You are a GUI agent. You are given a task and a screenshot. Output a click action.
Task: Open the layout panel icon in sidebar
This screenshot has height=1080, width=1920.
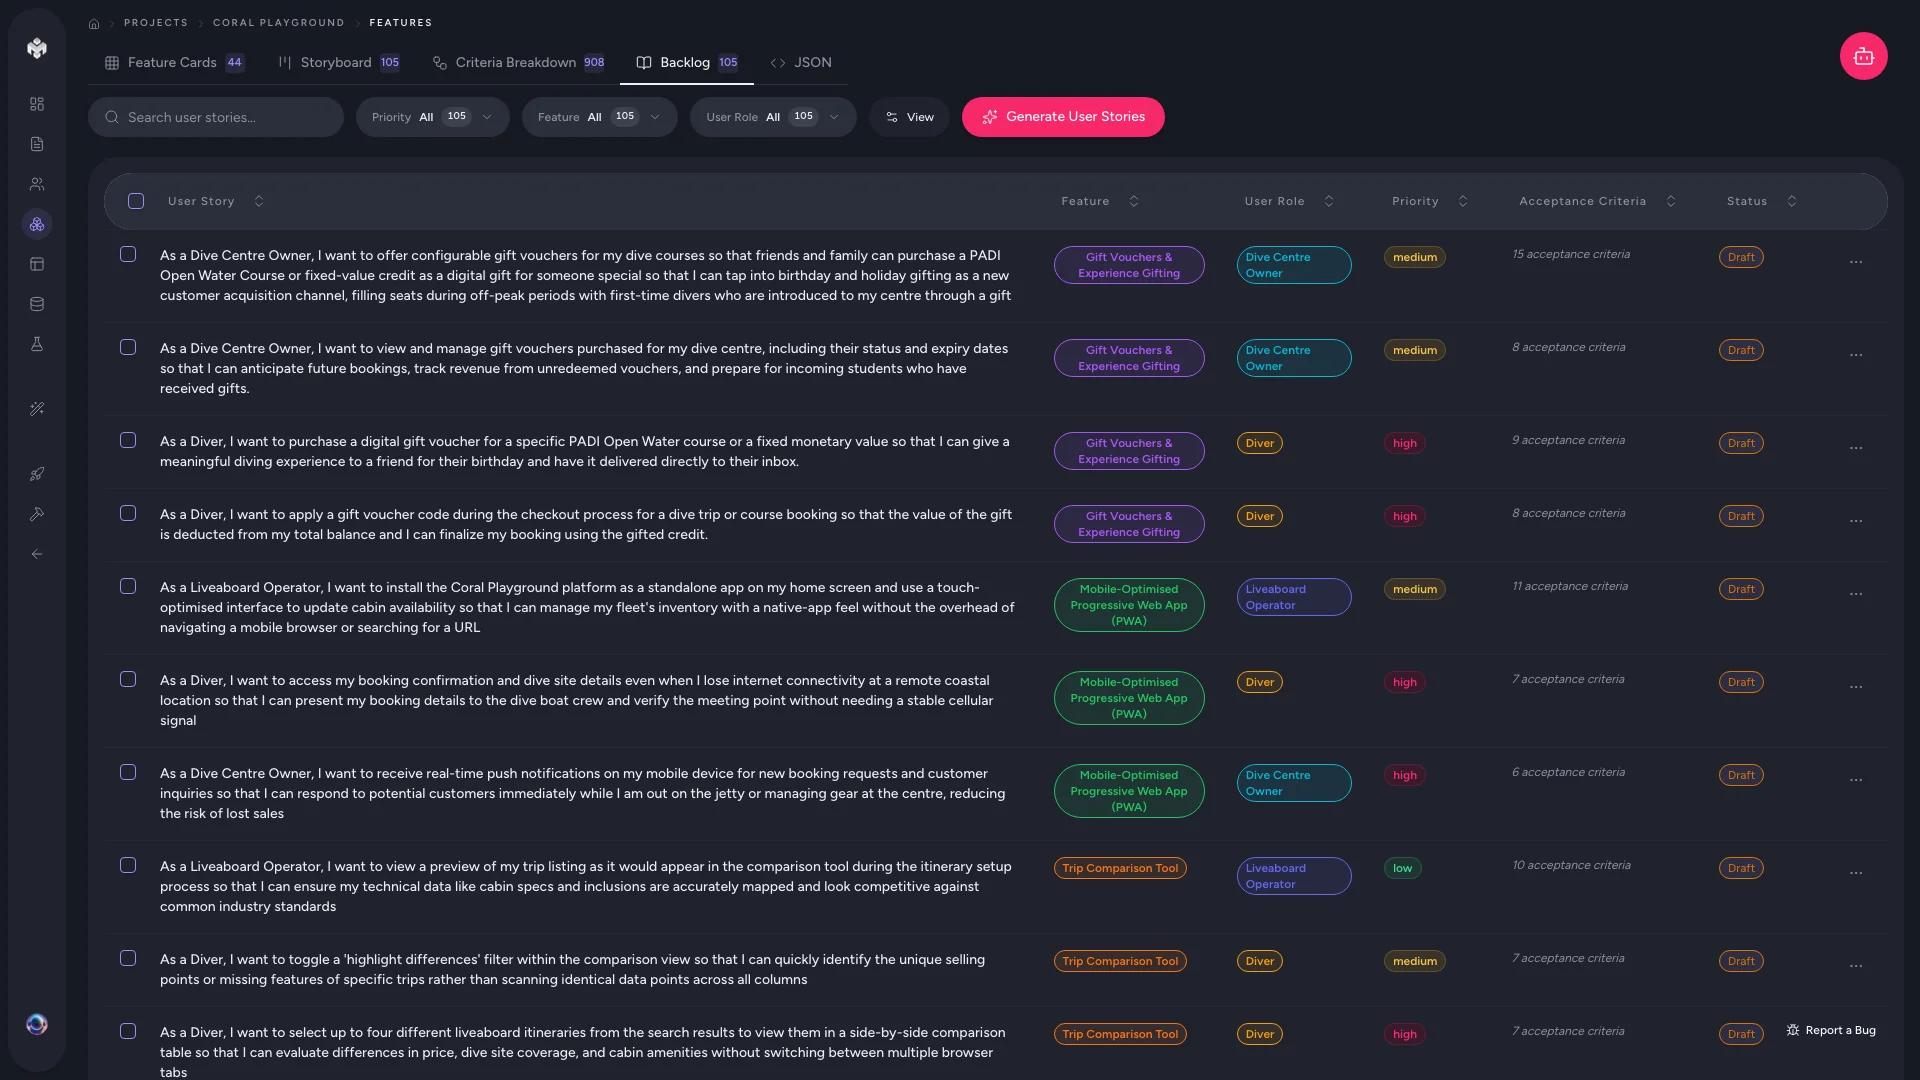coord(37,264)
